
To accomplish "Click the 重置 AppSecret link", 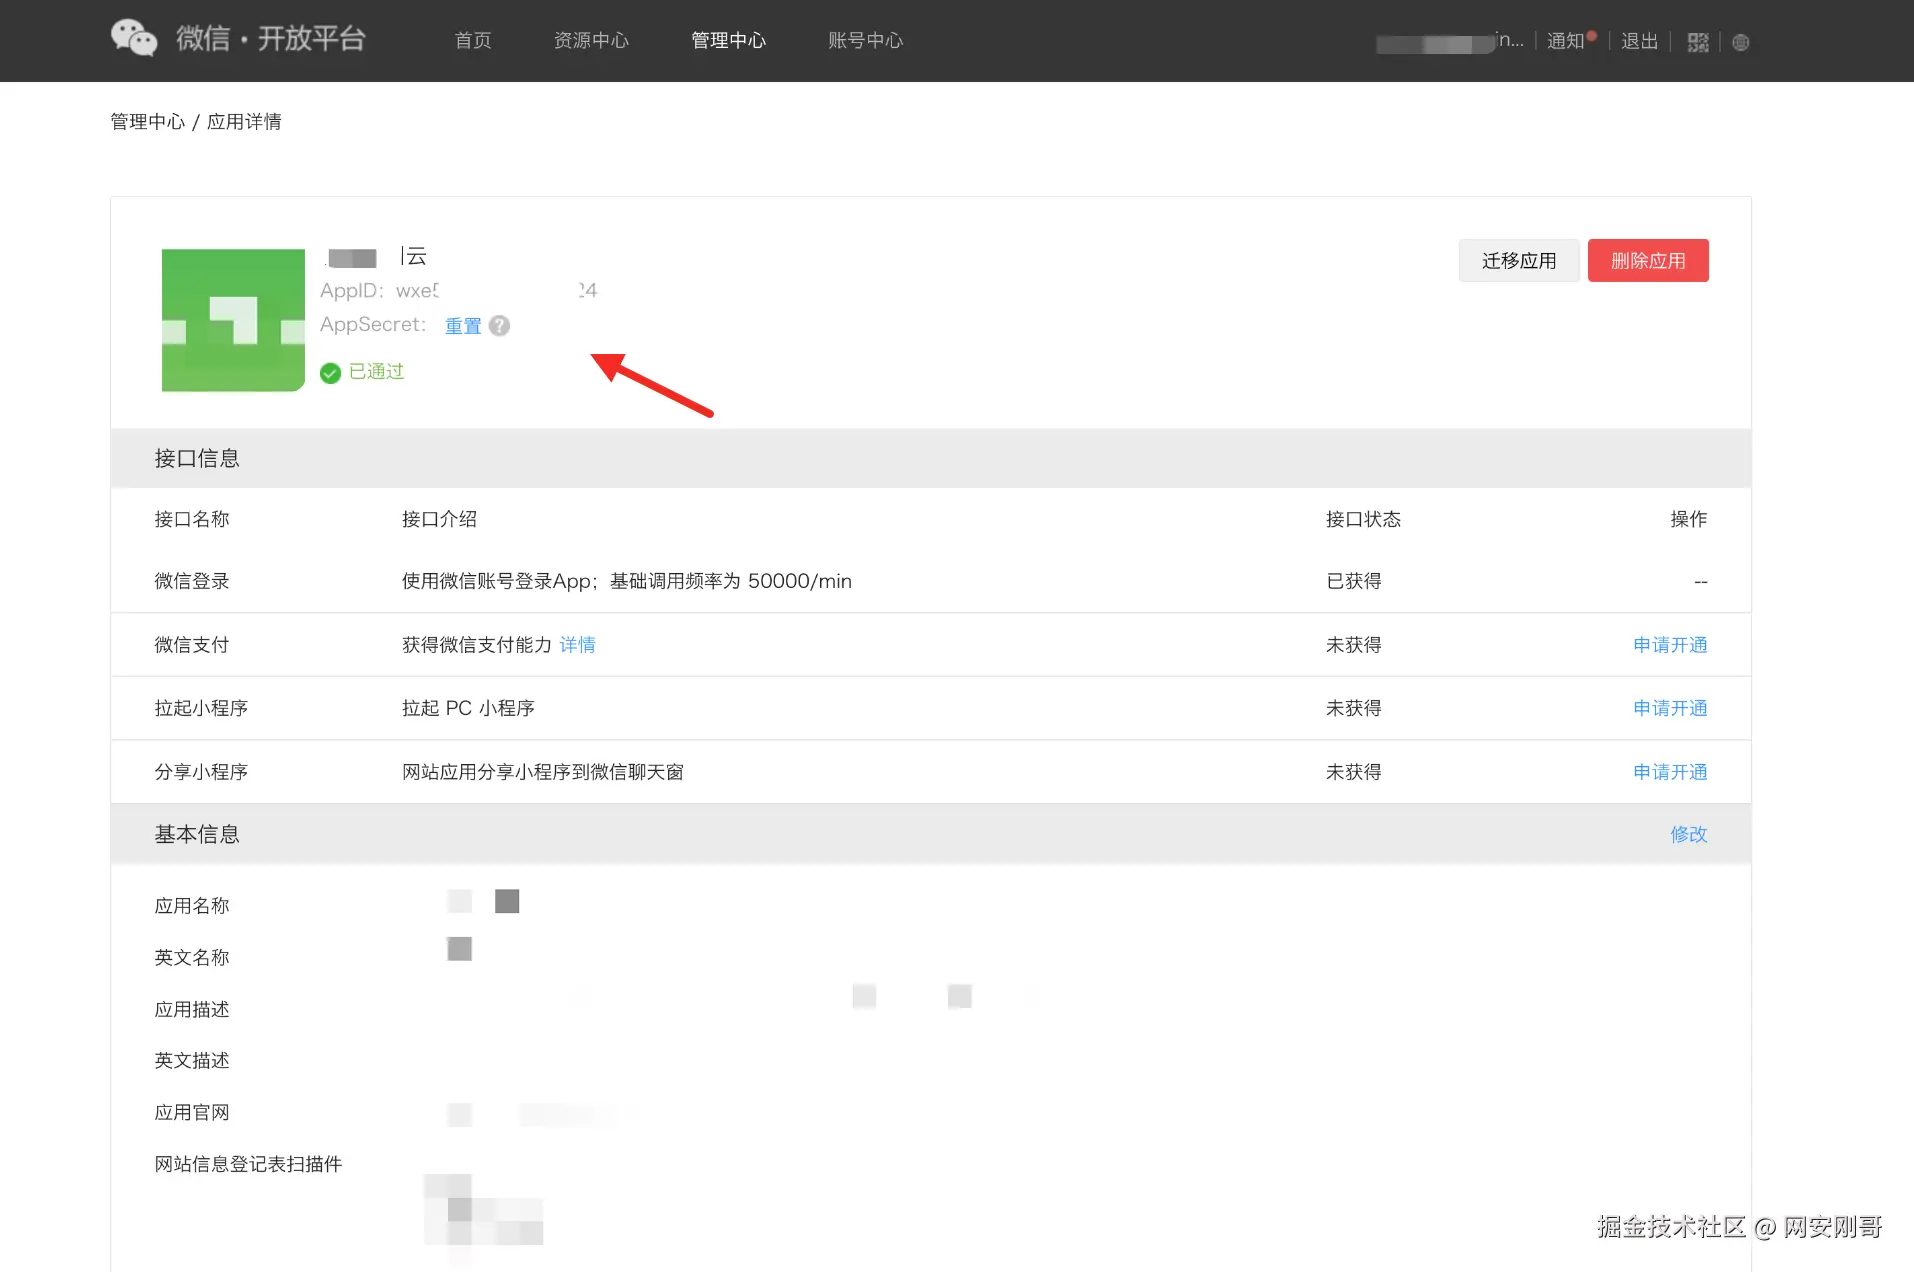I will tap(463, 325).
